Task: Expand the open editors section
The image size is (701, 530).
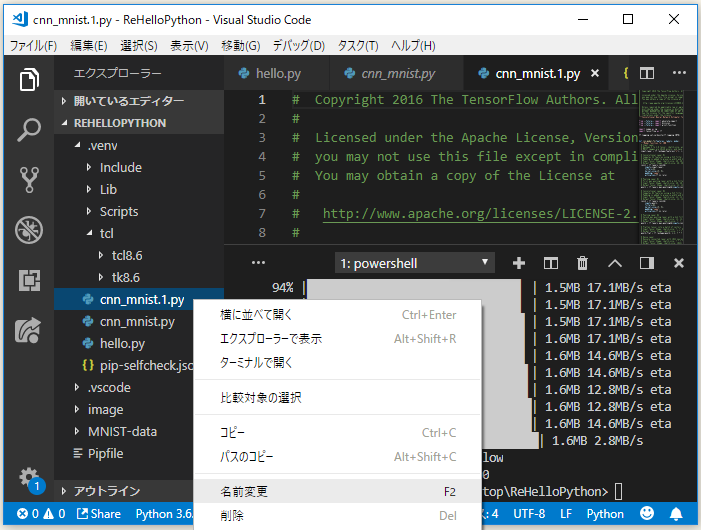Action: pyautogui.click(x=139, y=101)
